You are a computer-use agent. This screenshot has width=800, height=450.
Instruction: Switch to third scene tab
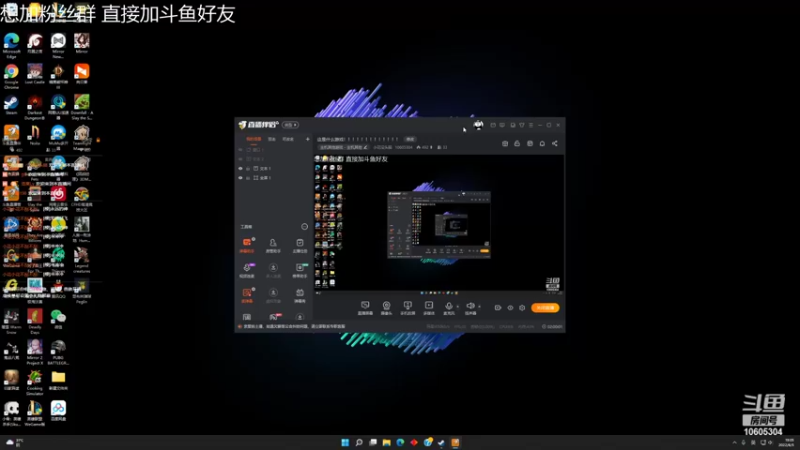(288, 139)
